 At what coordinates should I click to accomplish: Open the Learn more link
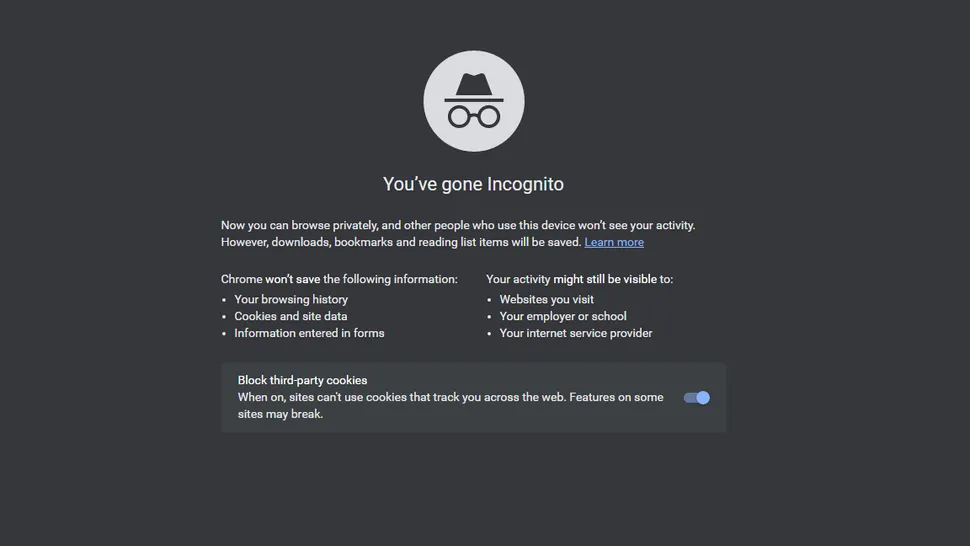click(614, 242)
